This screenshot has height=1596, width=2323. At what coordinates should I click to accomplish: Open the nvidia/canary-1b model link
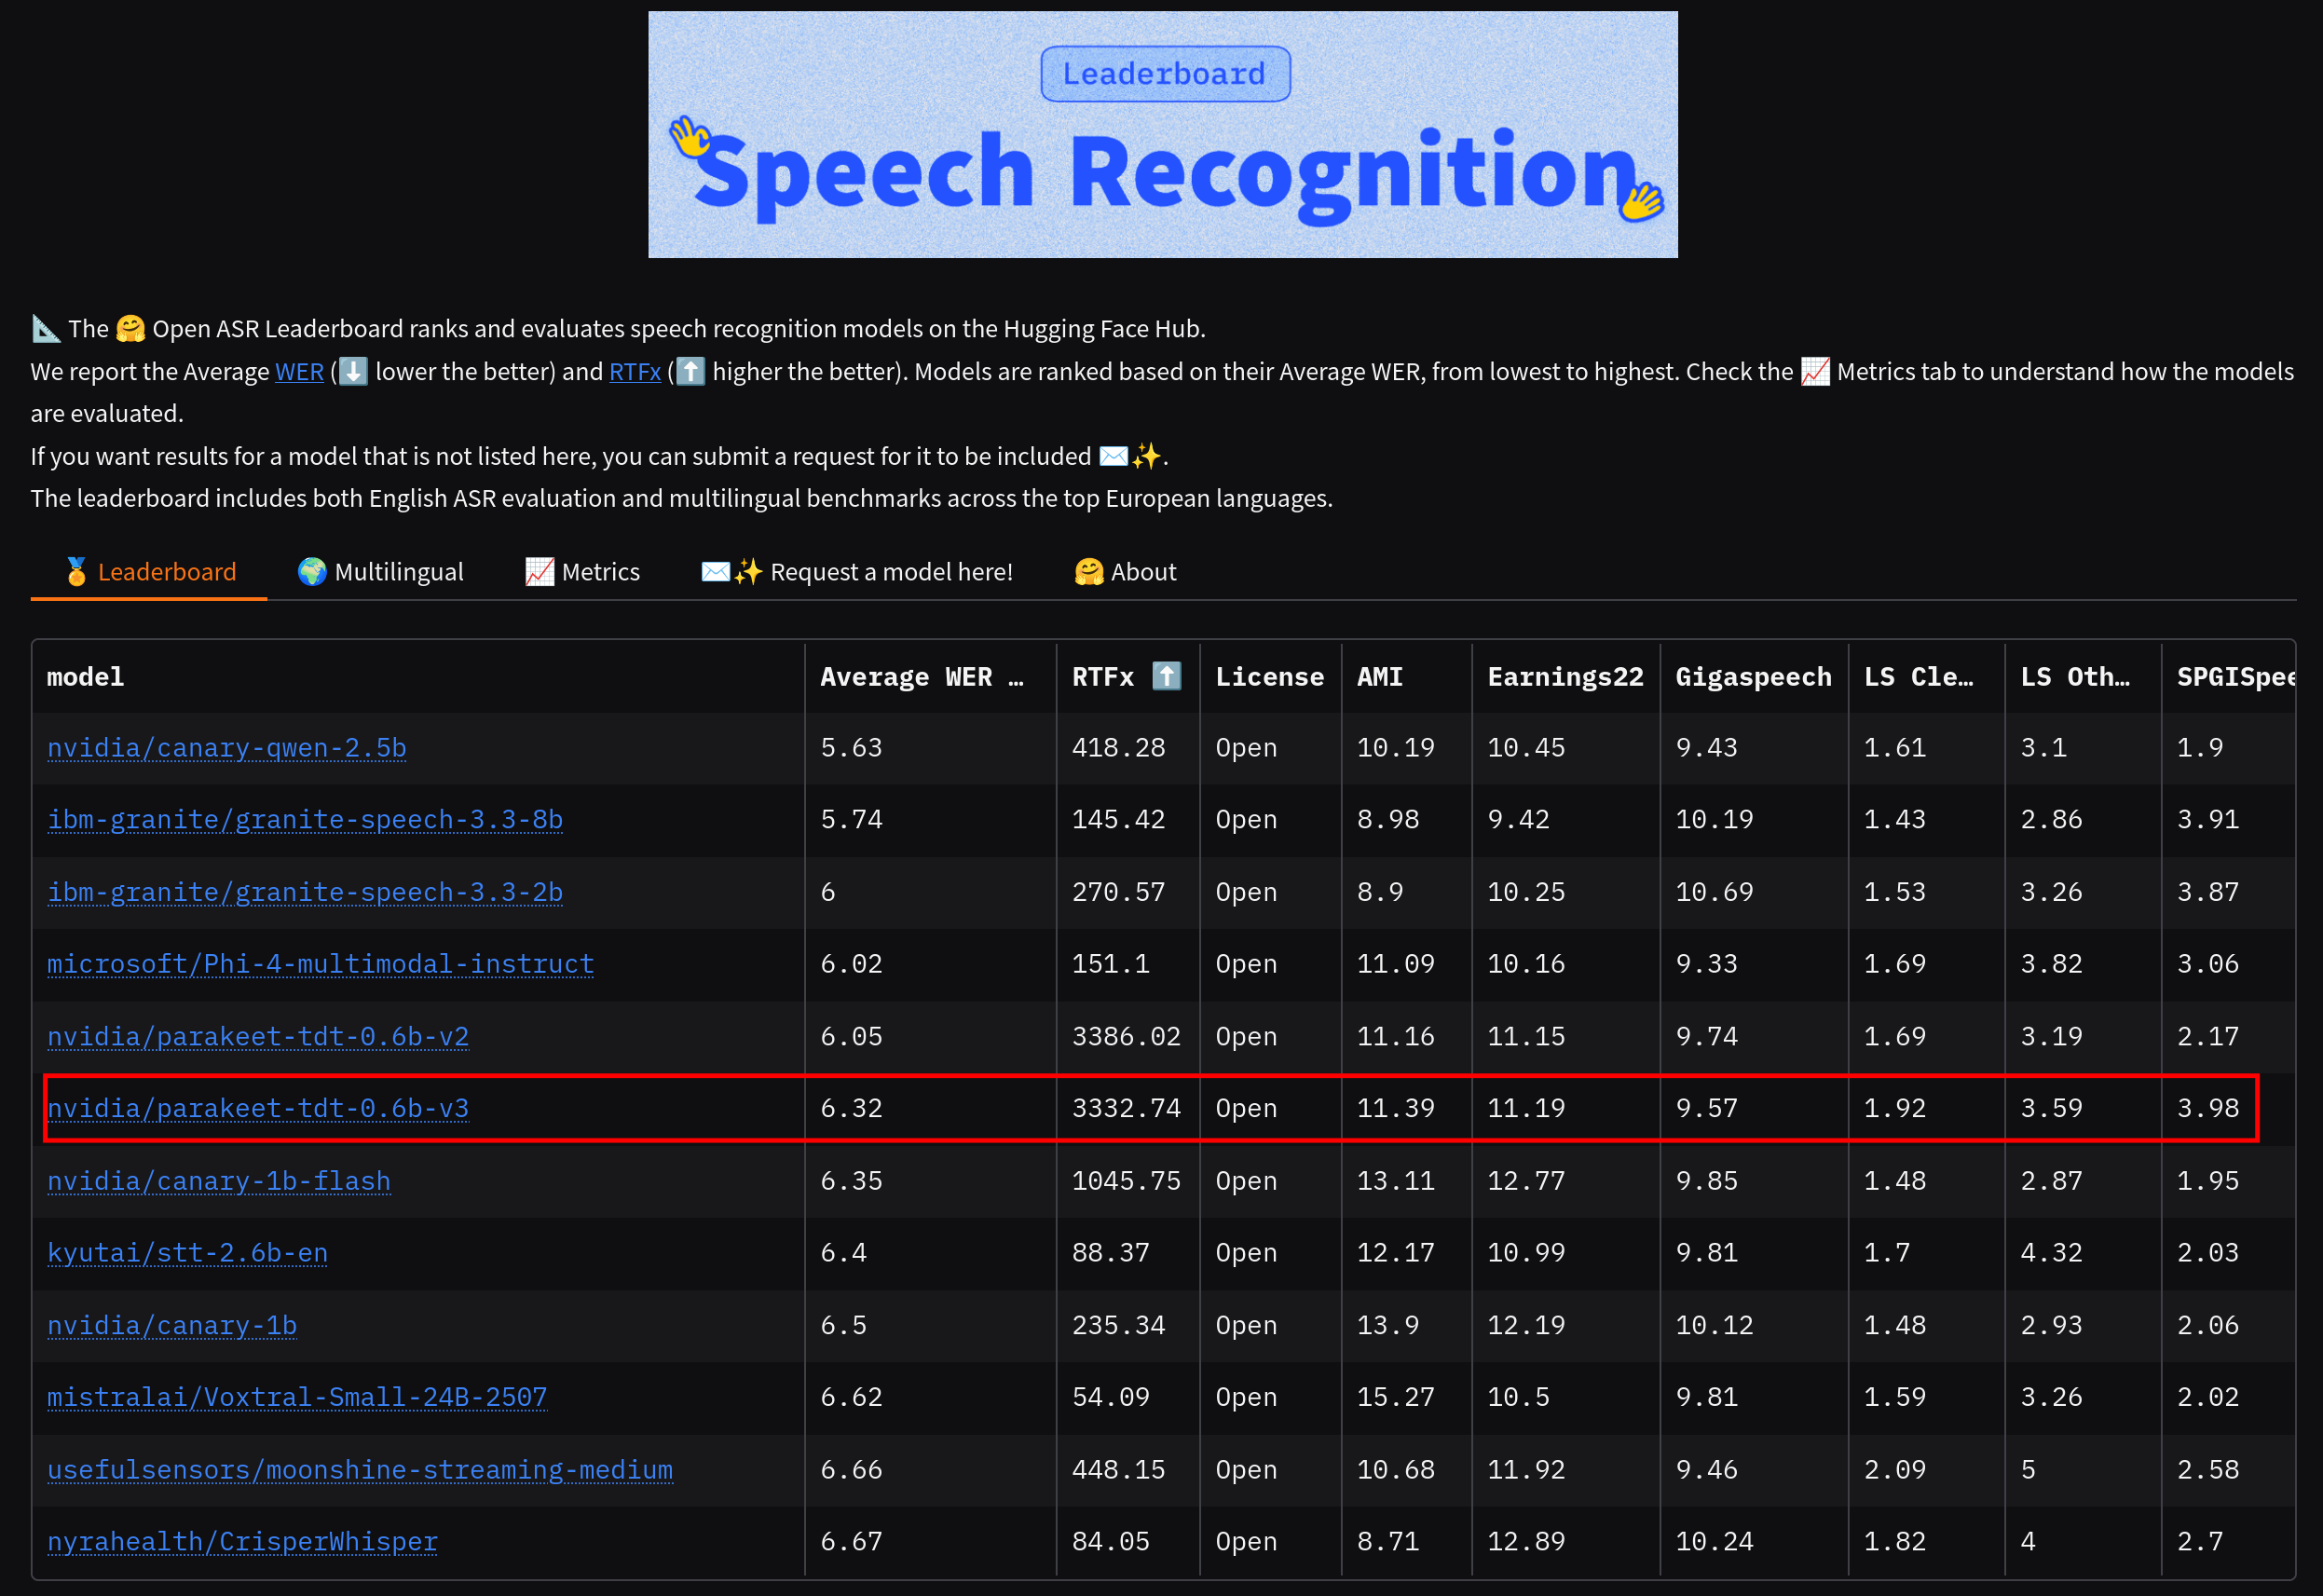tap(172, 1325)
